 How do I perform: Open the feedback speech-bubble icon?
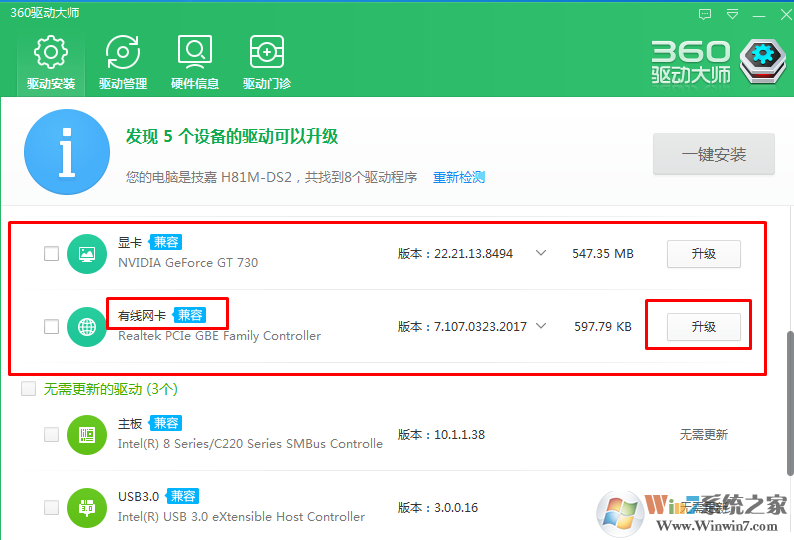coord(706,14)
